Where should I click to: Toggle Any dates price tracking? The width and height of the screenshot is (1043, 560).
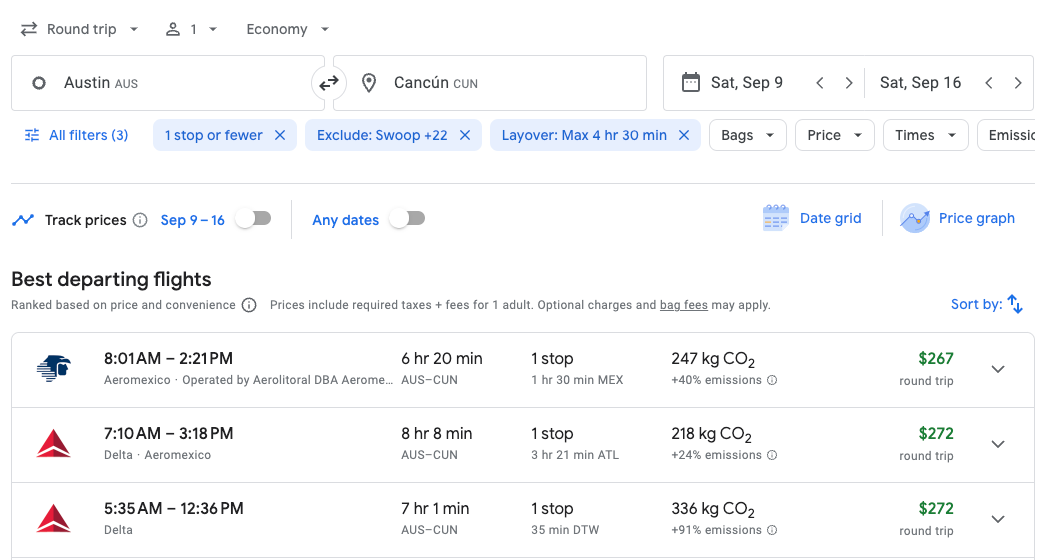407,219
